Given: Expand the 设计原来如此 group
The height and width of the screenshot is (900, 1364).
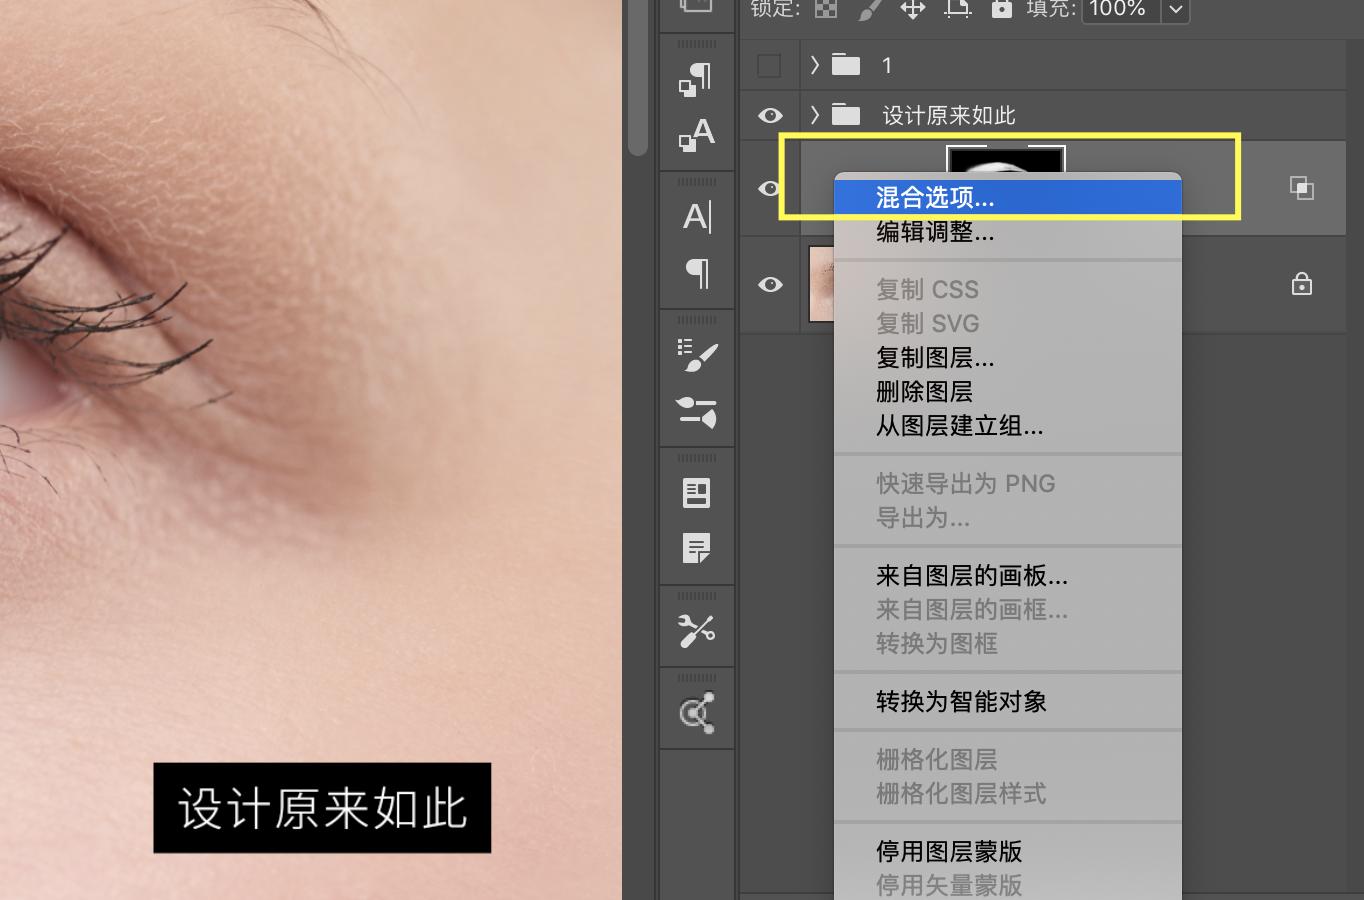Looking at the screenshot, I should (x=814, y=115).
